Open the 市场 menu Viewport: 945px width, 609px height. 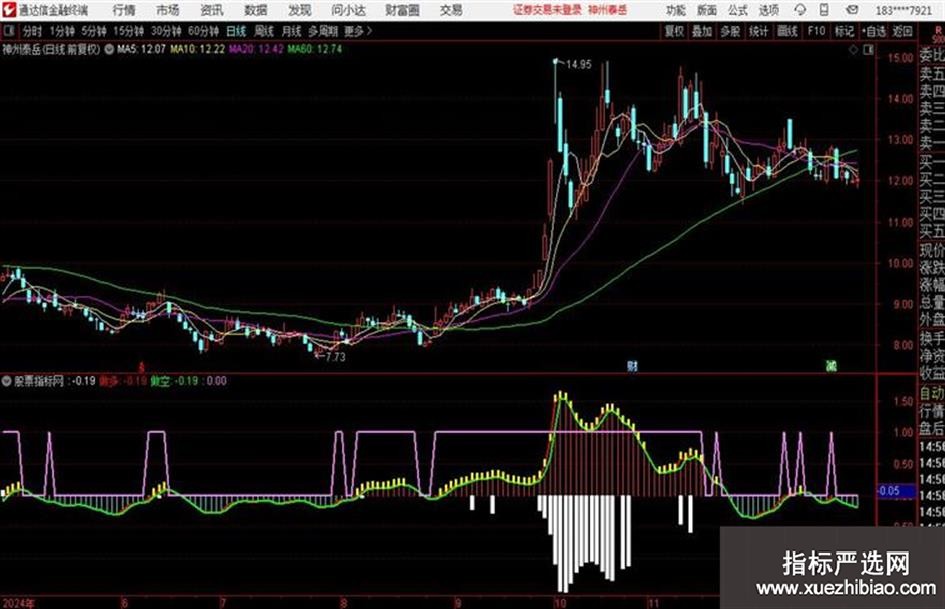pos(168,10)
